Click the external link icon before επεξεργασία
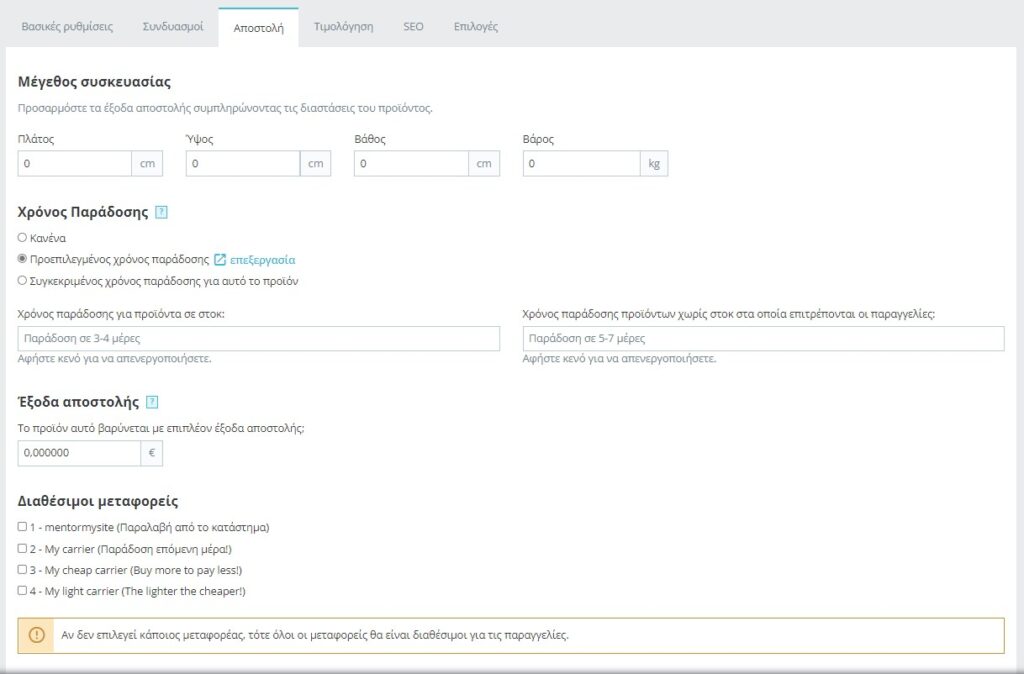Image resolution: width=1024 pixels, height=674 pixels. (x=220, y=259)
